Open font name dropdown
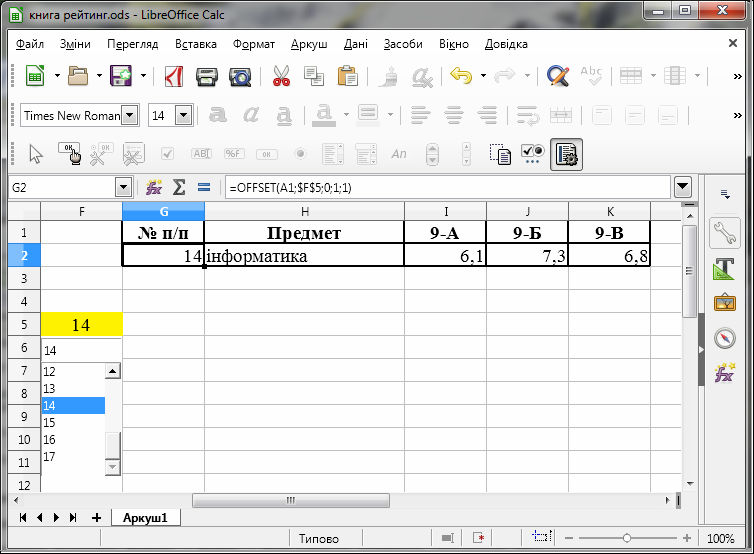The height and width of the screenshot is (554, 754). (129, 115)
